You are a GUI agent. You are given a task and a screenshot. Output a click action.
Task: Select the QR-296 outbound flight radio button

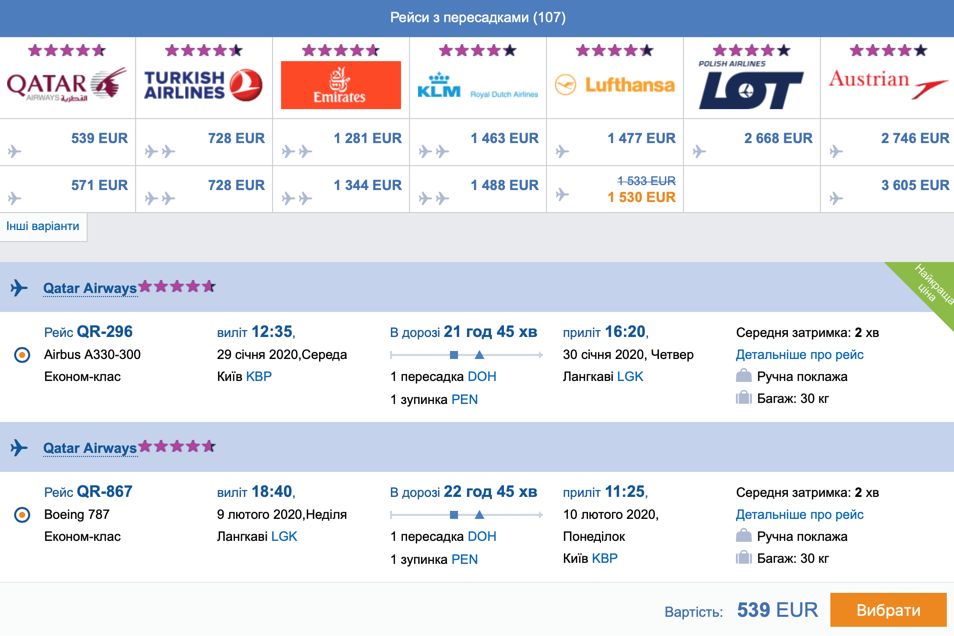22,355
